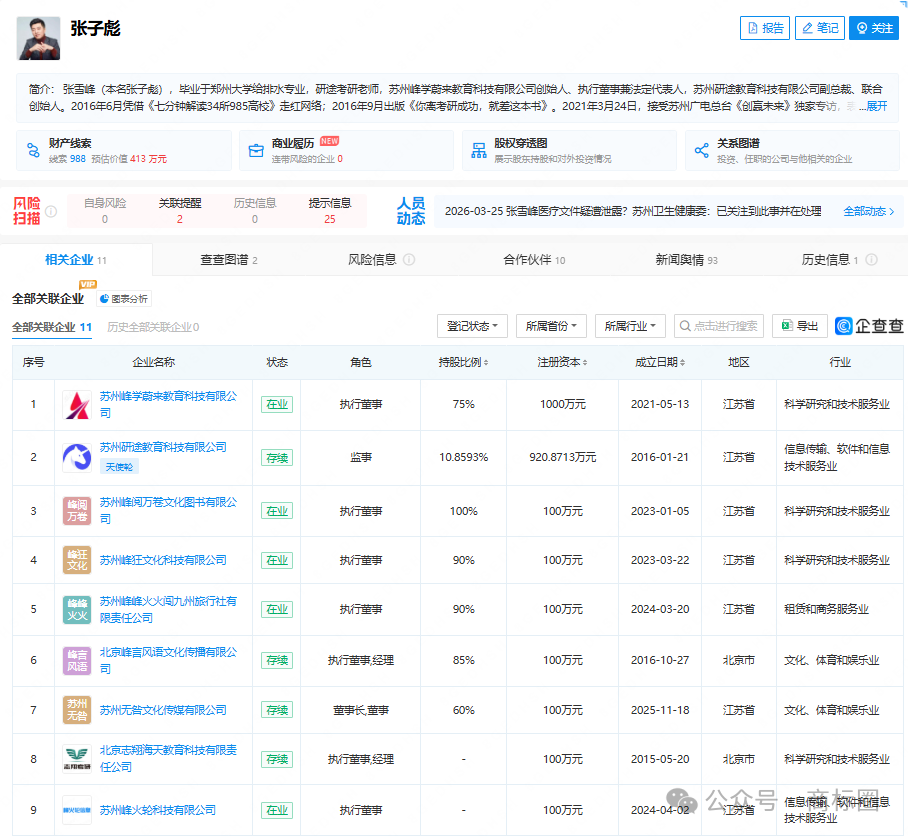The width and height of the screenshot is (908, 836).
Task: Open 苏州峰峰火火闯九州旅行社 link
Action: point(168,609)
